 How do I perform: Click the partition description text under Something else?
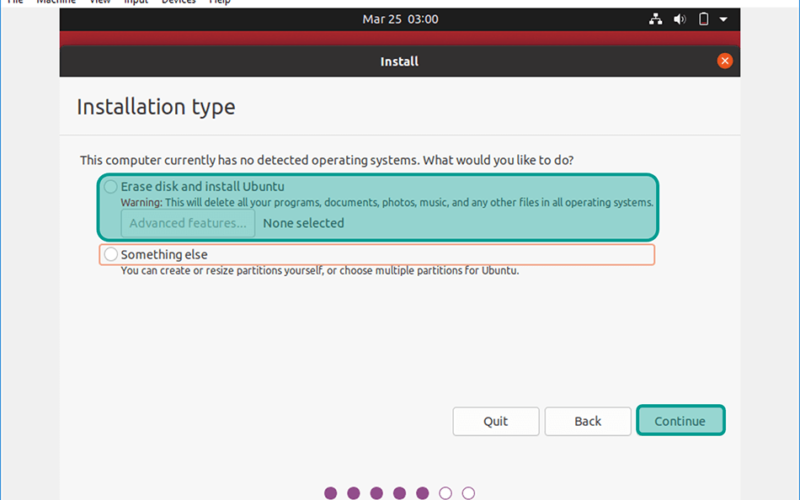[x=320, y=270]
